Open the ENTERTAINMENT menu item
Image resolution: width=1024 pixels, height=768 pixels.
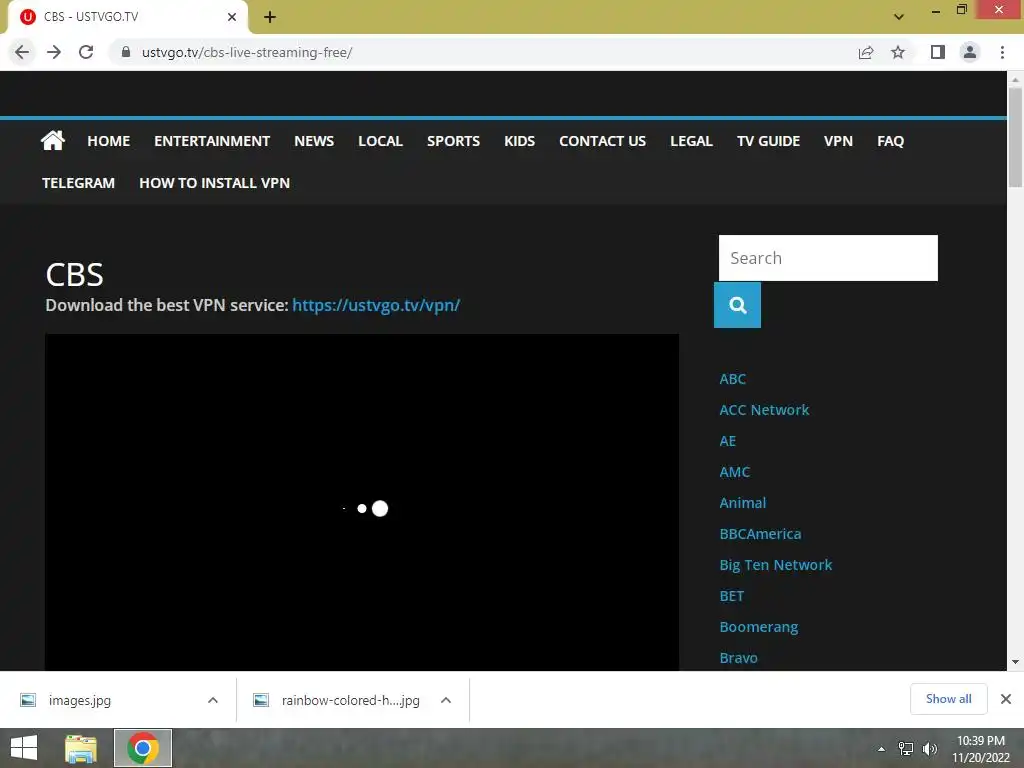pyautogui.click(x=212, y=141)
